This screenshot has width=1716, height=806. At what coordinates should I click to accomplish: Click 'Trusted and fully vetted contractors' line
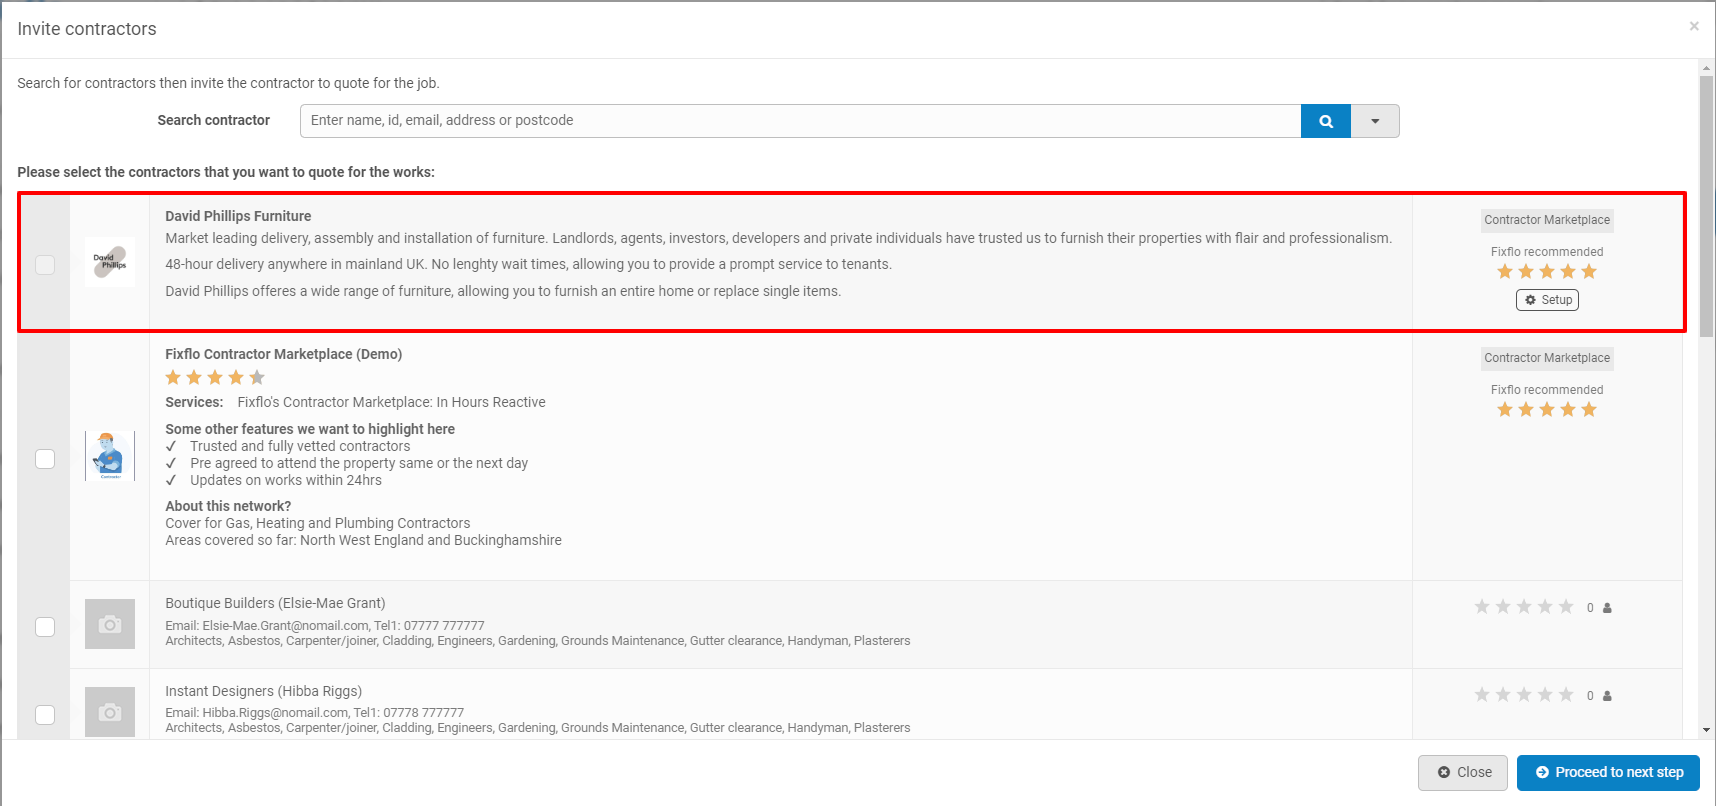tap(300, 446)
